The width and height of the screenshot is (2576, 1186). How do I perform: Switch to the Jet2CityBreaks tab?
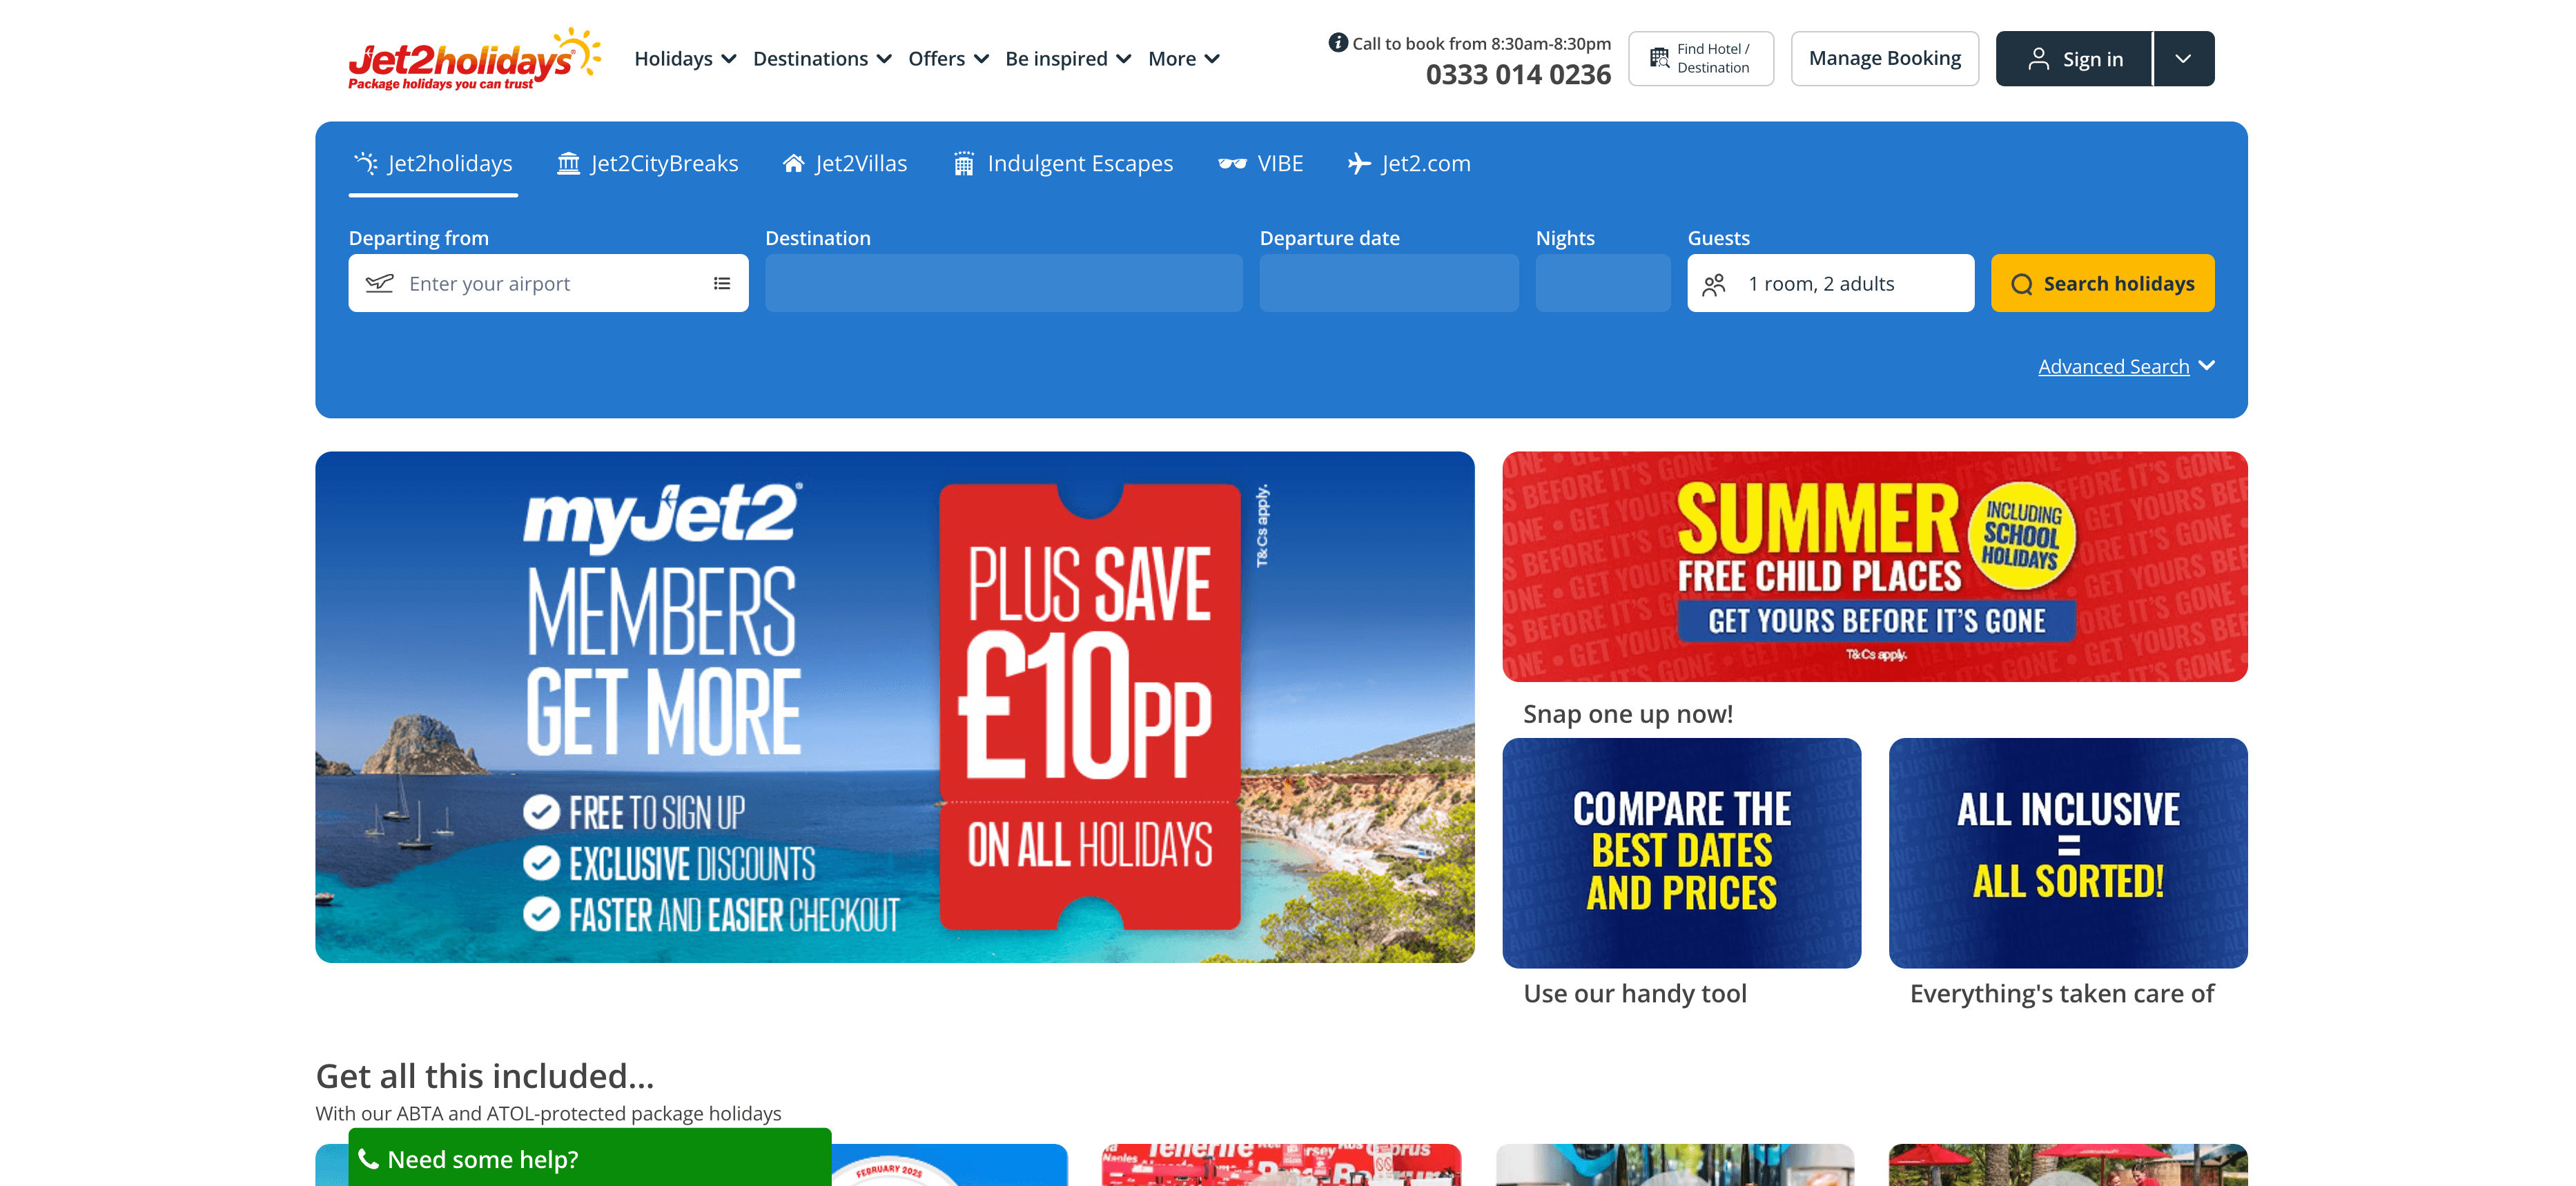pos(648,163)
